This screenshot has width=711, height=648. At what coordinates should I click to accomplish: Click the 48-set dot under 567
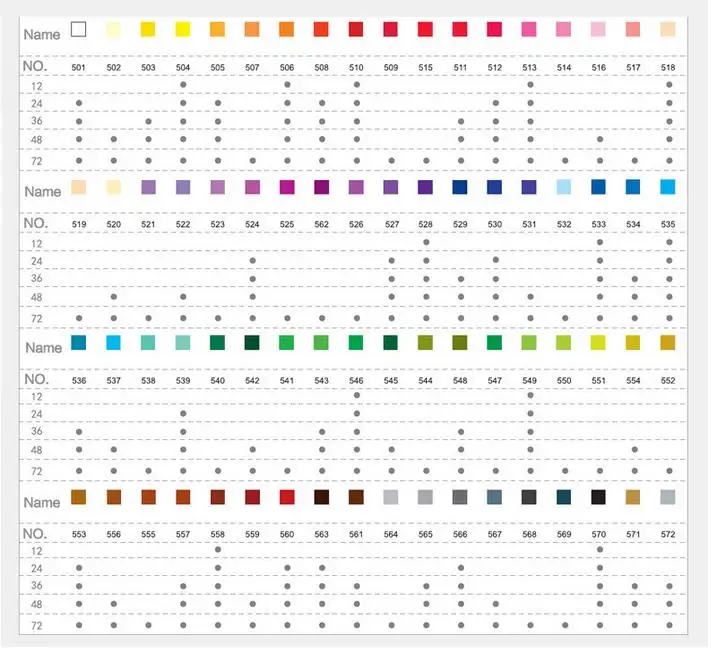[496, 604]
